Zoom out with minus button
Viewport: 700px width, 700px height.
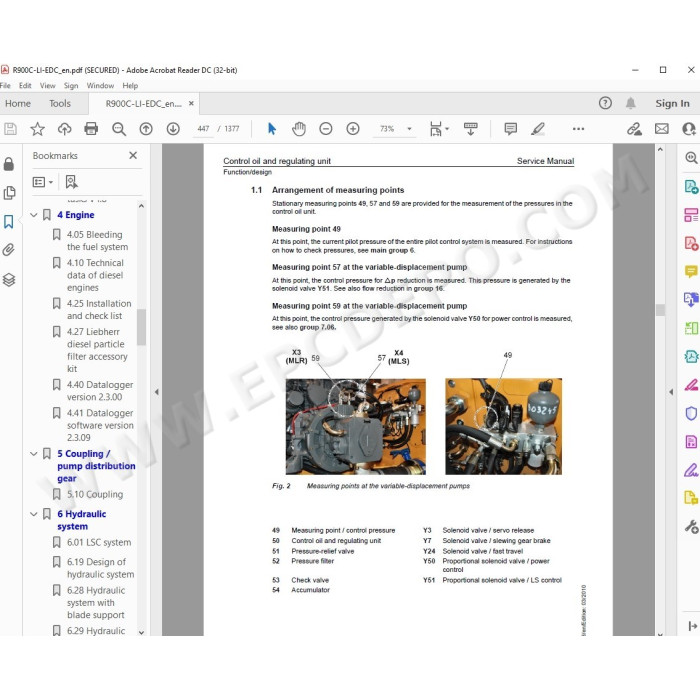click(326, 129)
